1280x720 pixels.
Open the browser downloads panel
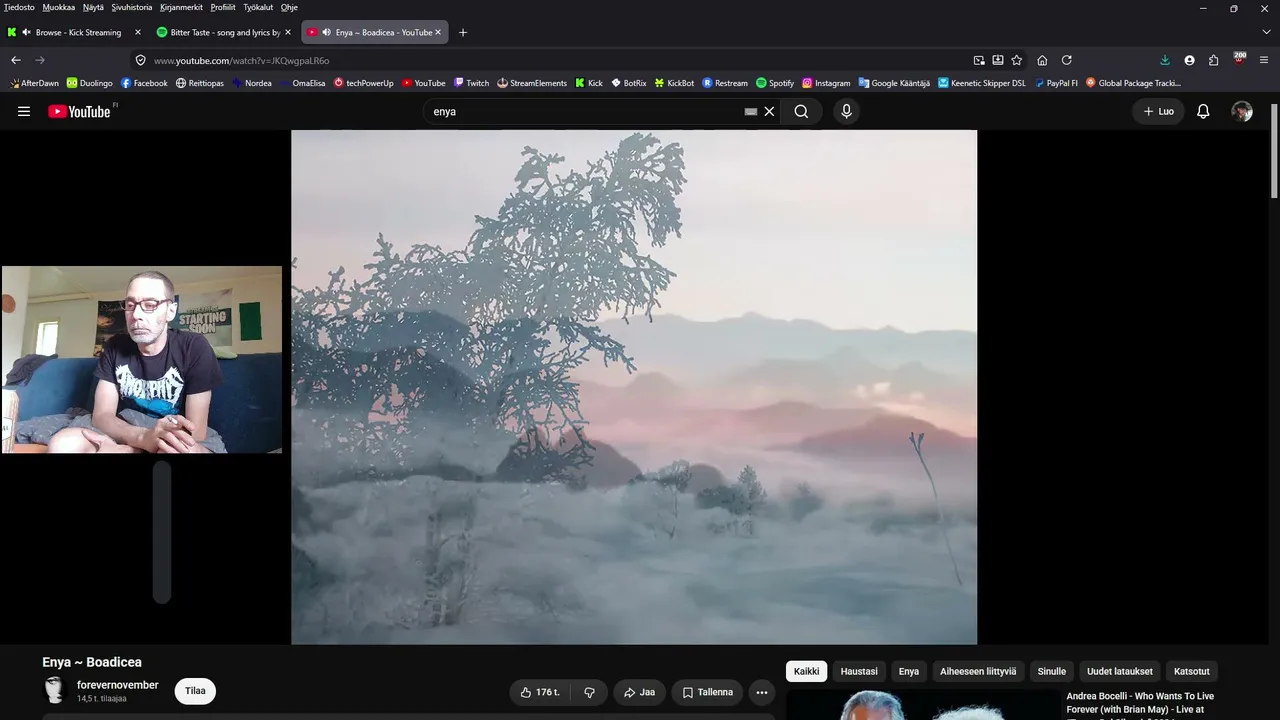pyautogui.click(x=1165, y=60)
